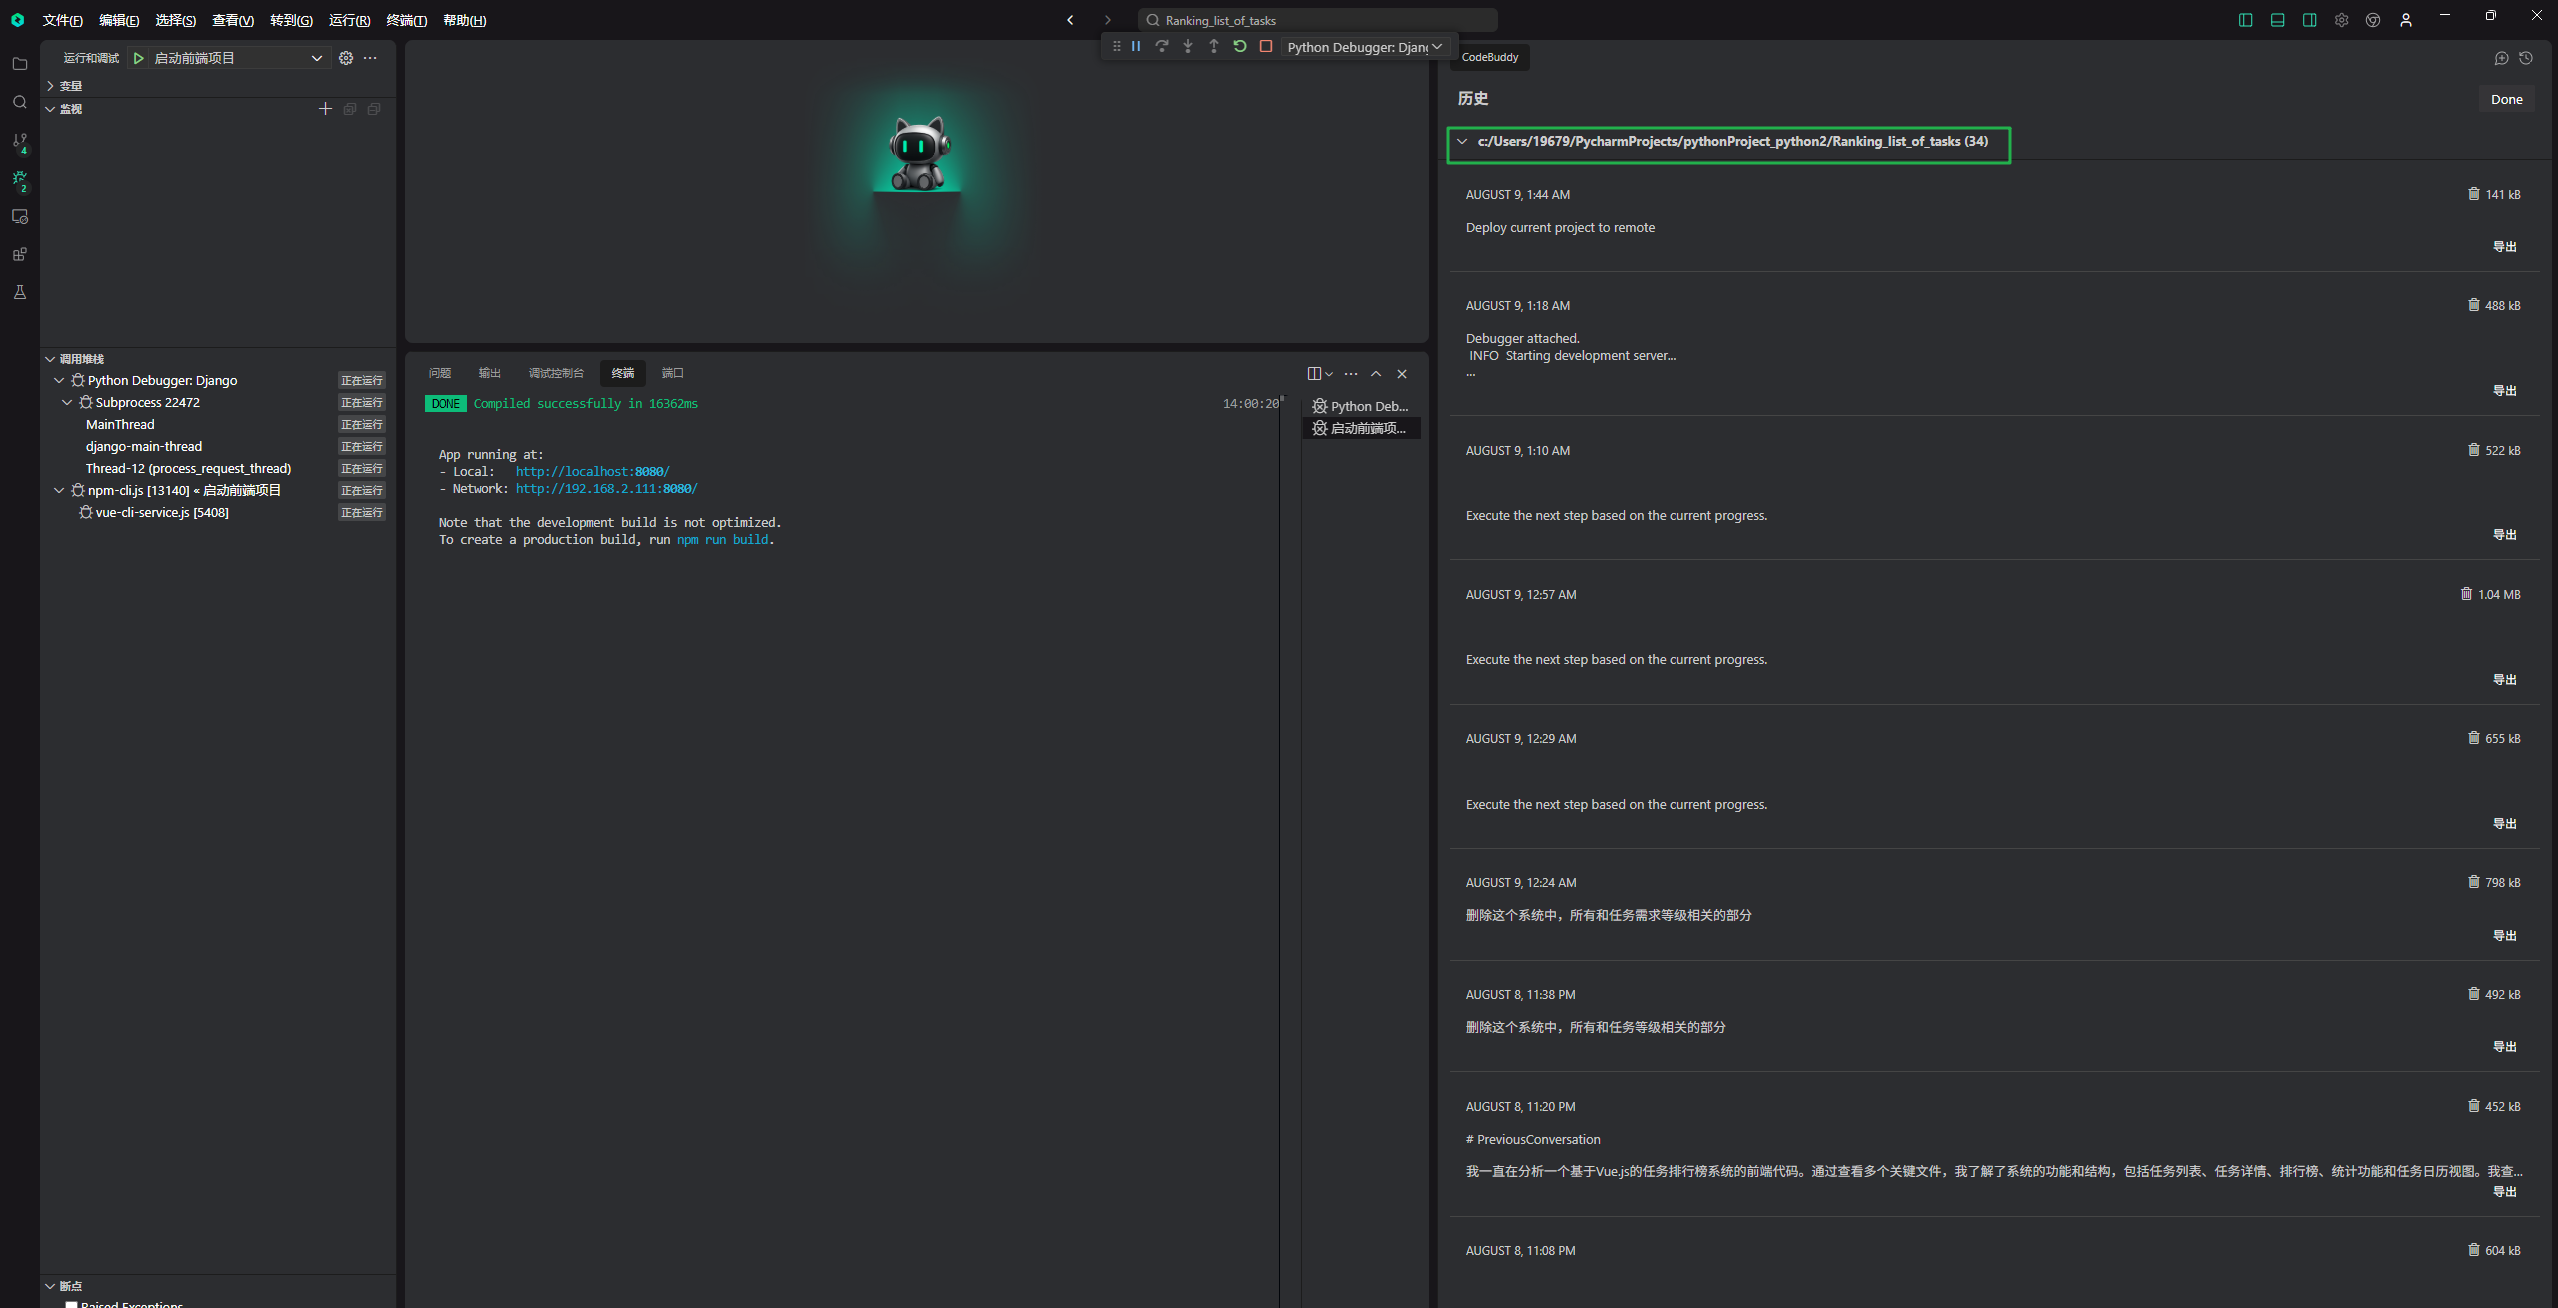Open the 终端 menu in menu bar
The image size is (2558, 1308).
[x=406, y=20]
